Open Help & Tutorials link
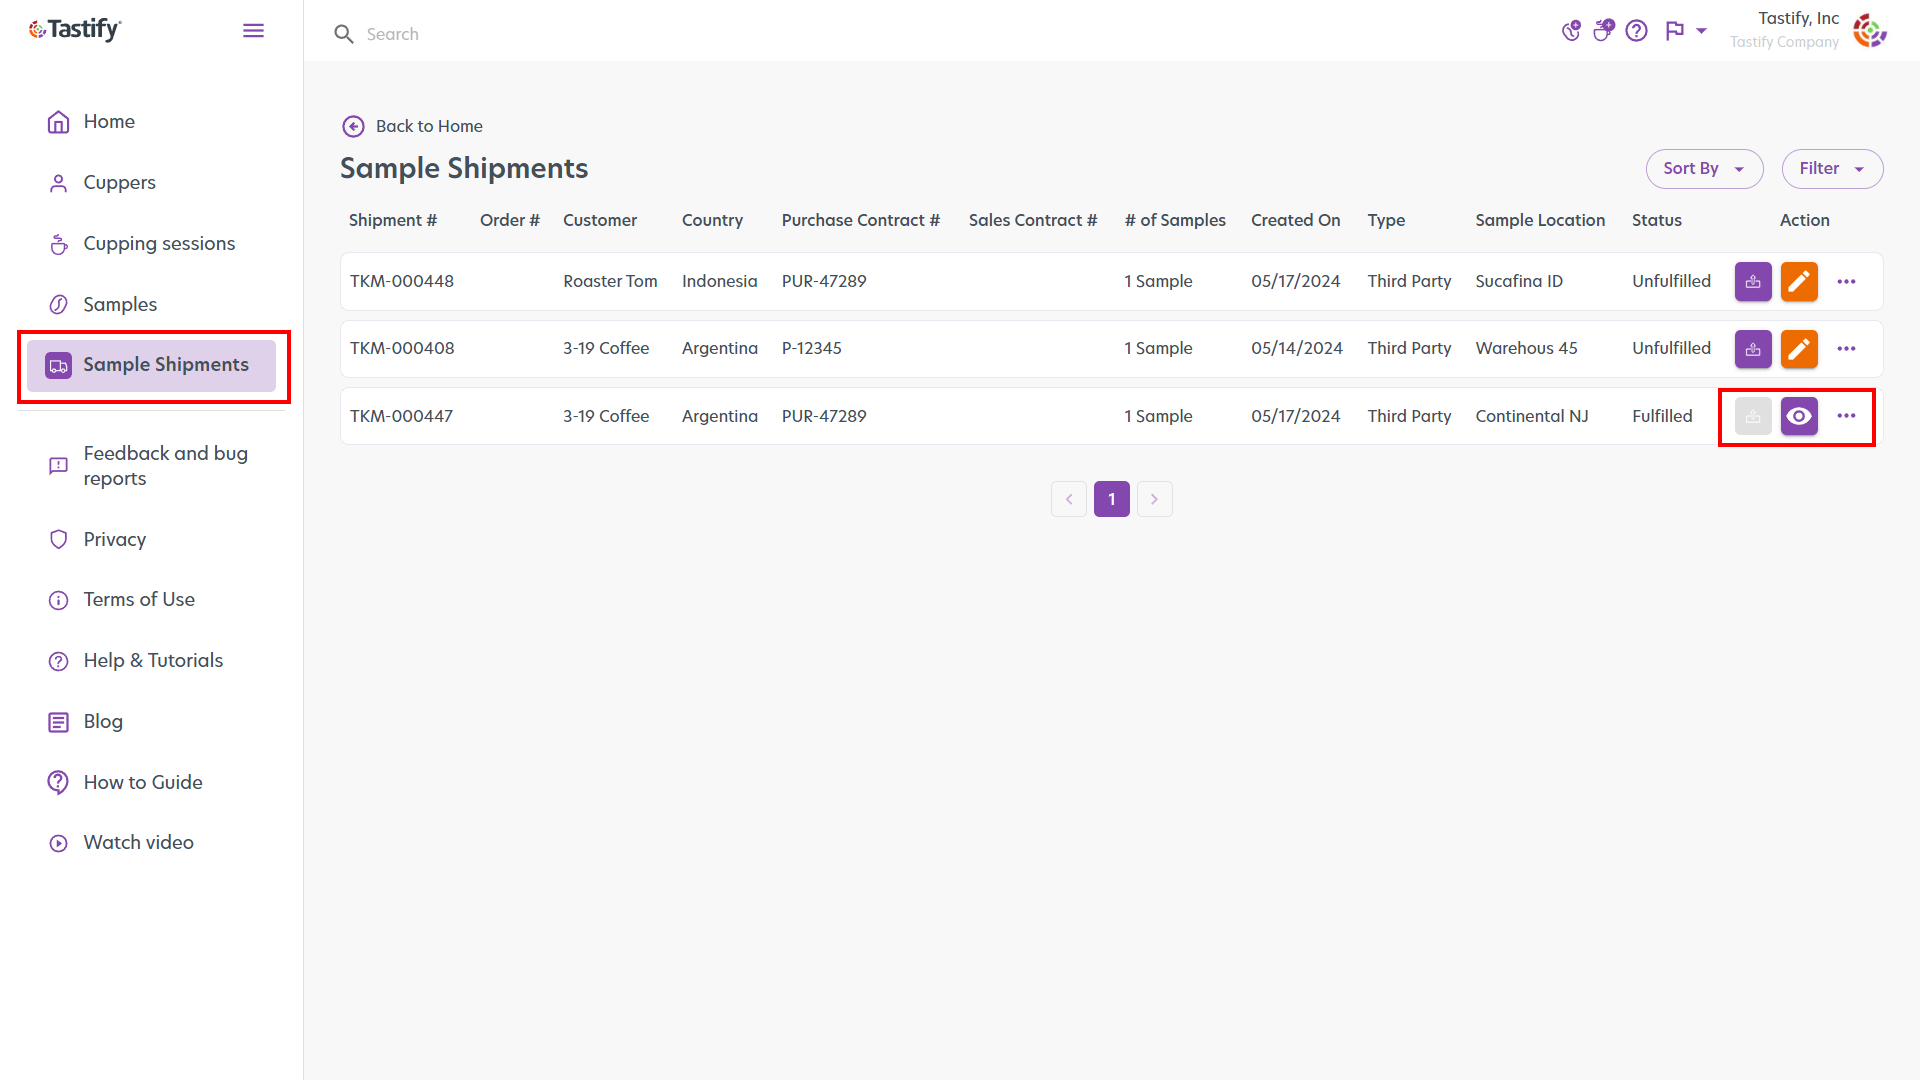Image resolution: width=1920 pixels, height=1080 pixels. coord(151,661)
